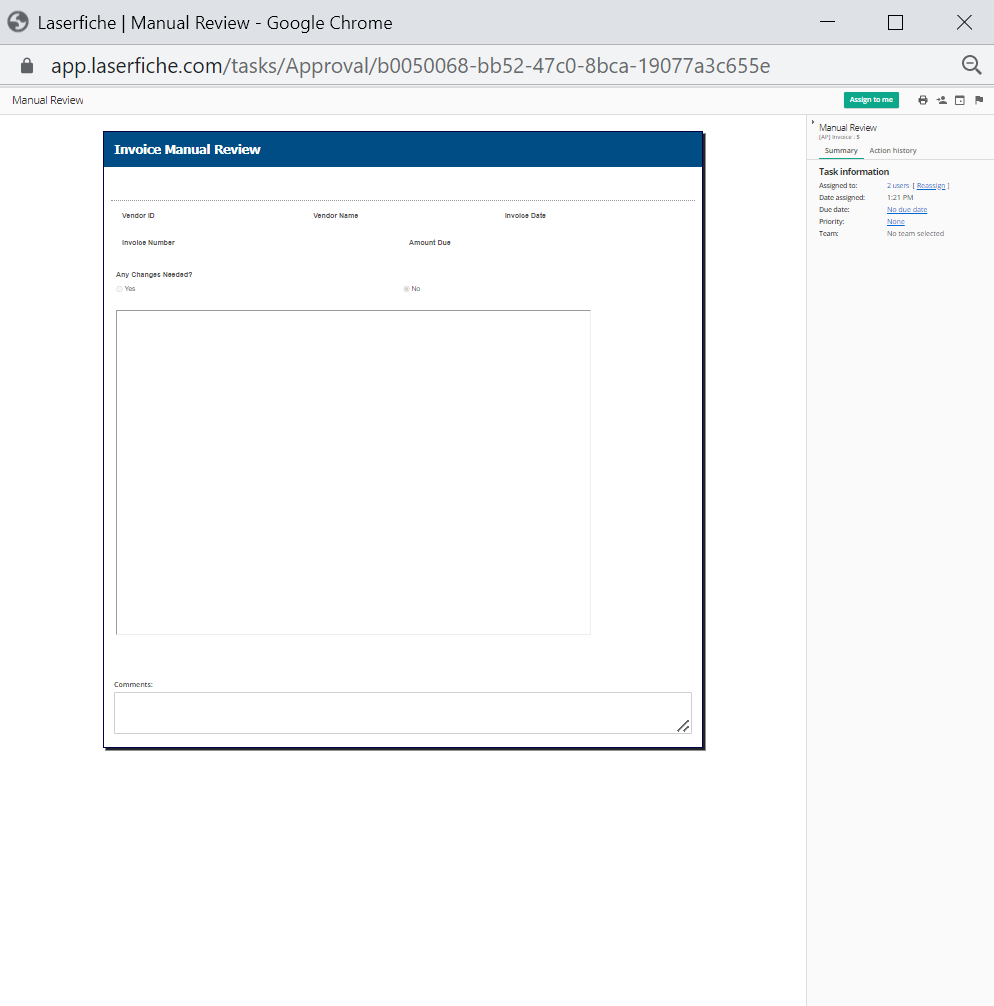Click the Chrome zoom magnifier icon
This screenshot has height=1006, width=994.
(972, 65)
